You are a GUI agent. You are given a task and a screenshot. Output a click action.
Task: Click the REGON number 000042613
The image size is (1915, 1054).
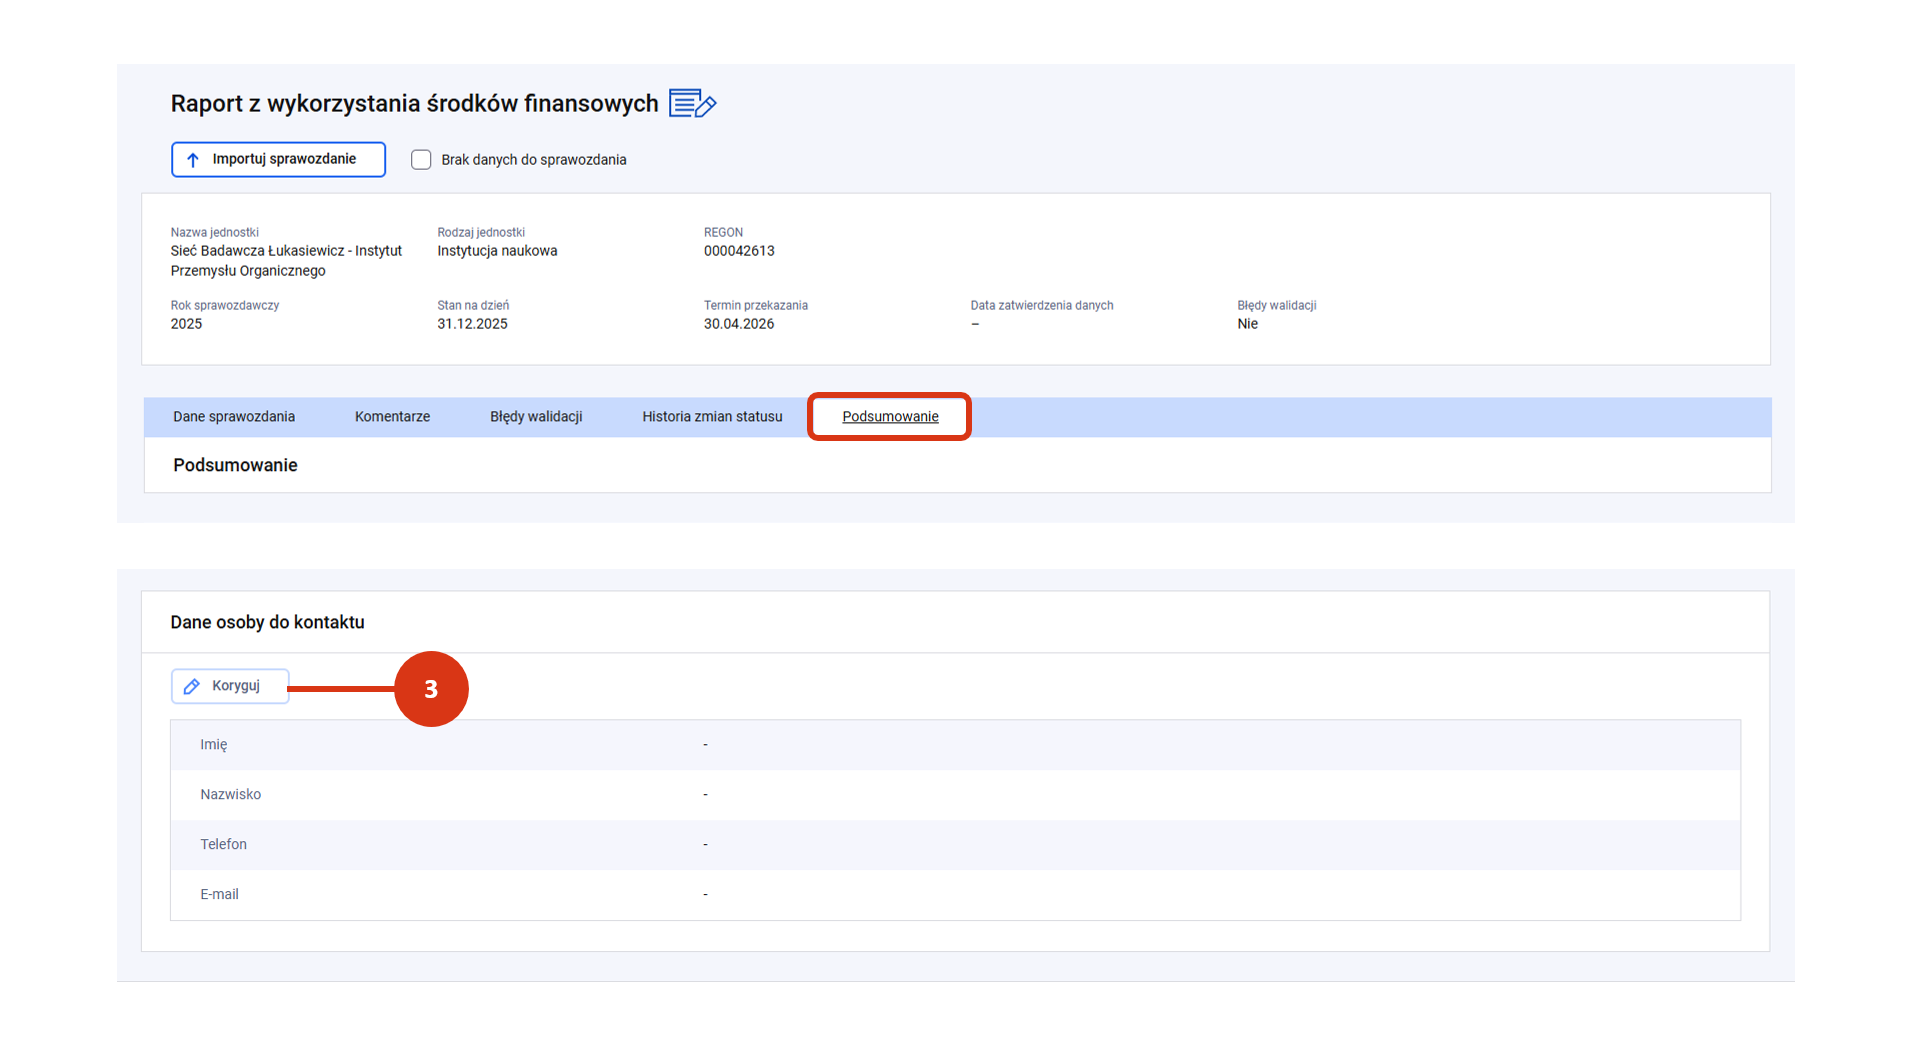point(739,251)
